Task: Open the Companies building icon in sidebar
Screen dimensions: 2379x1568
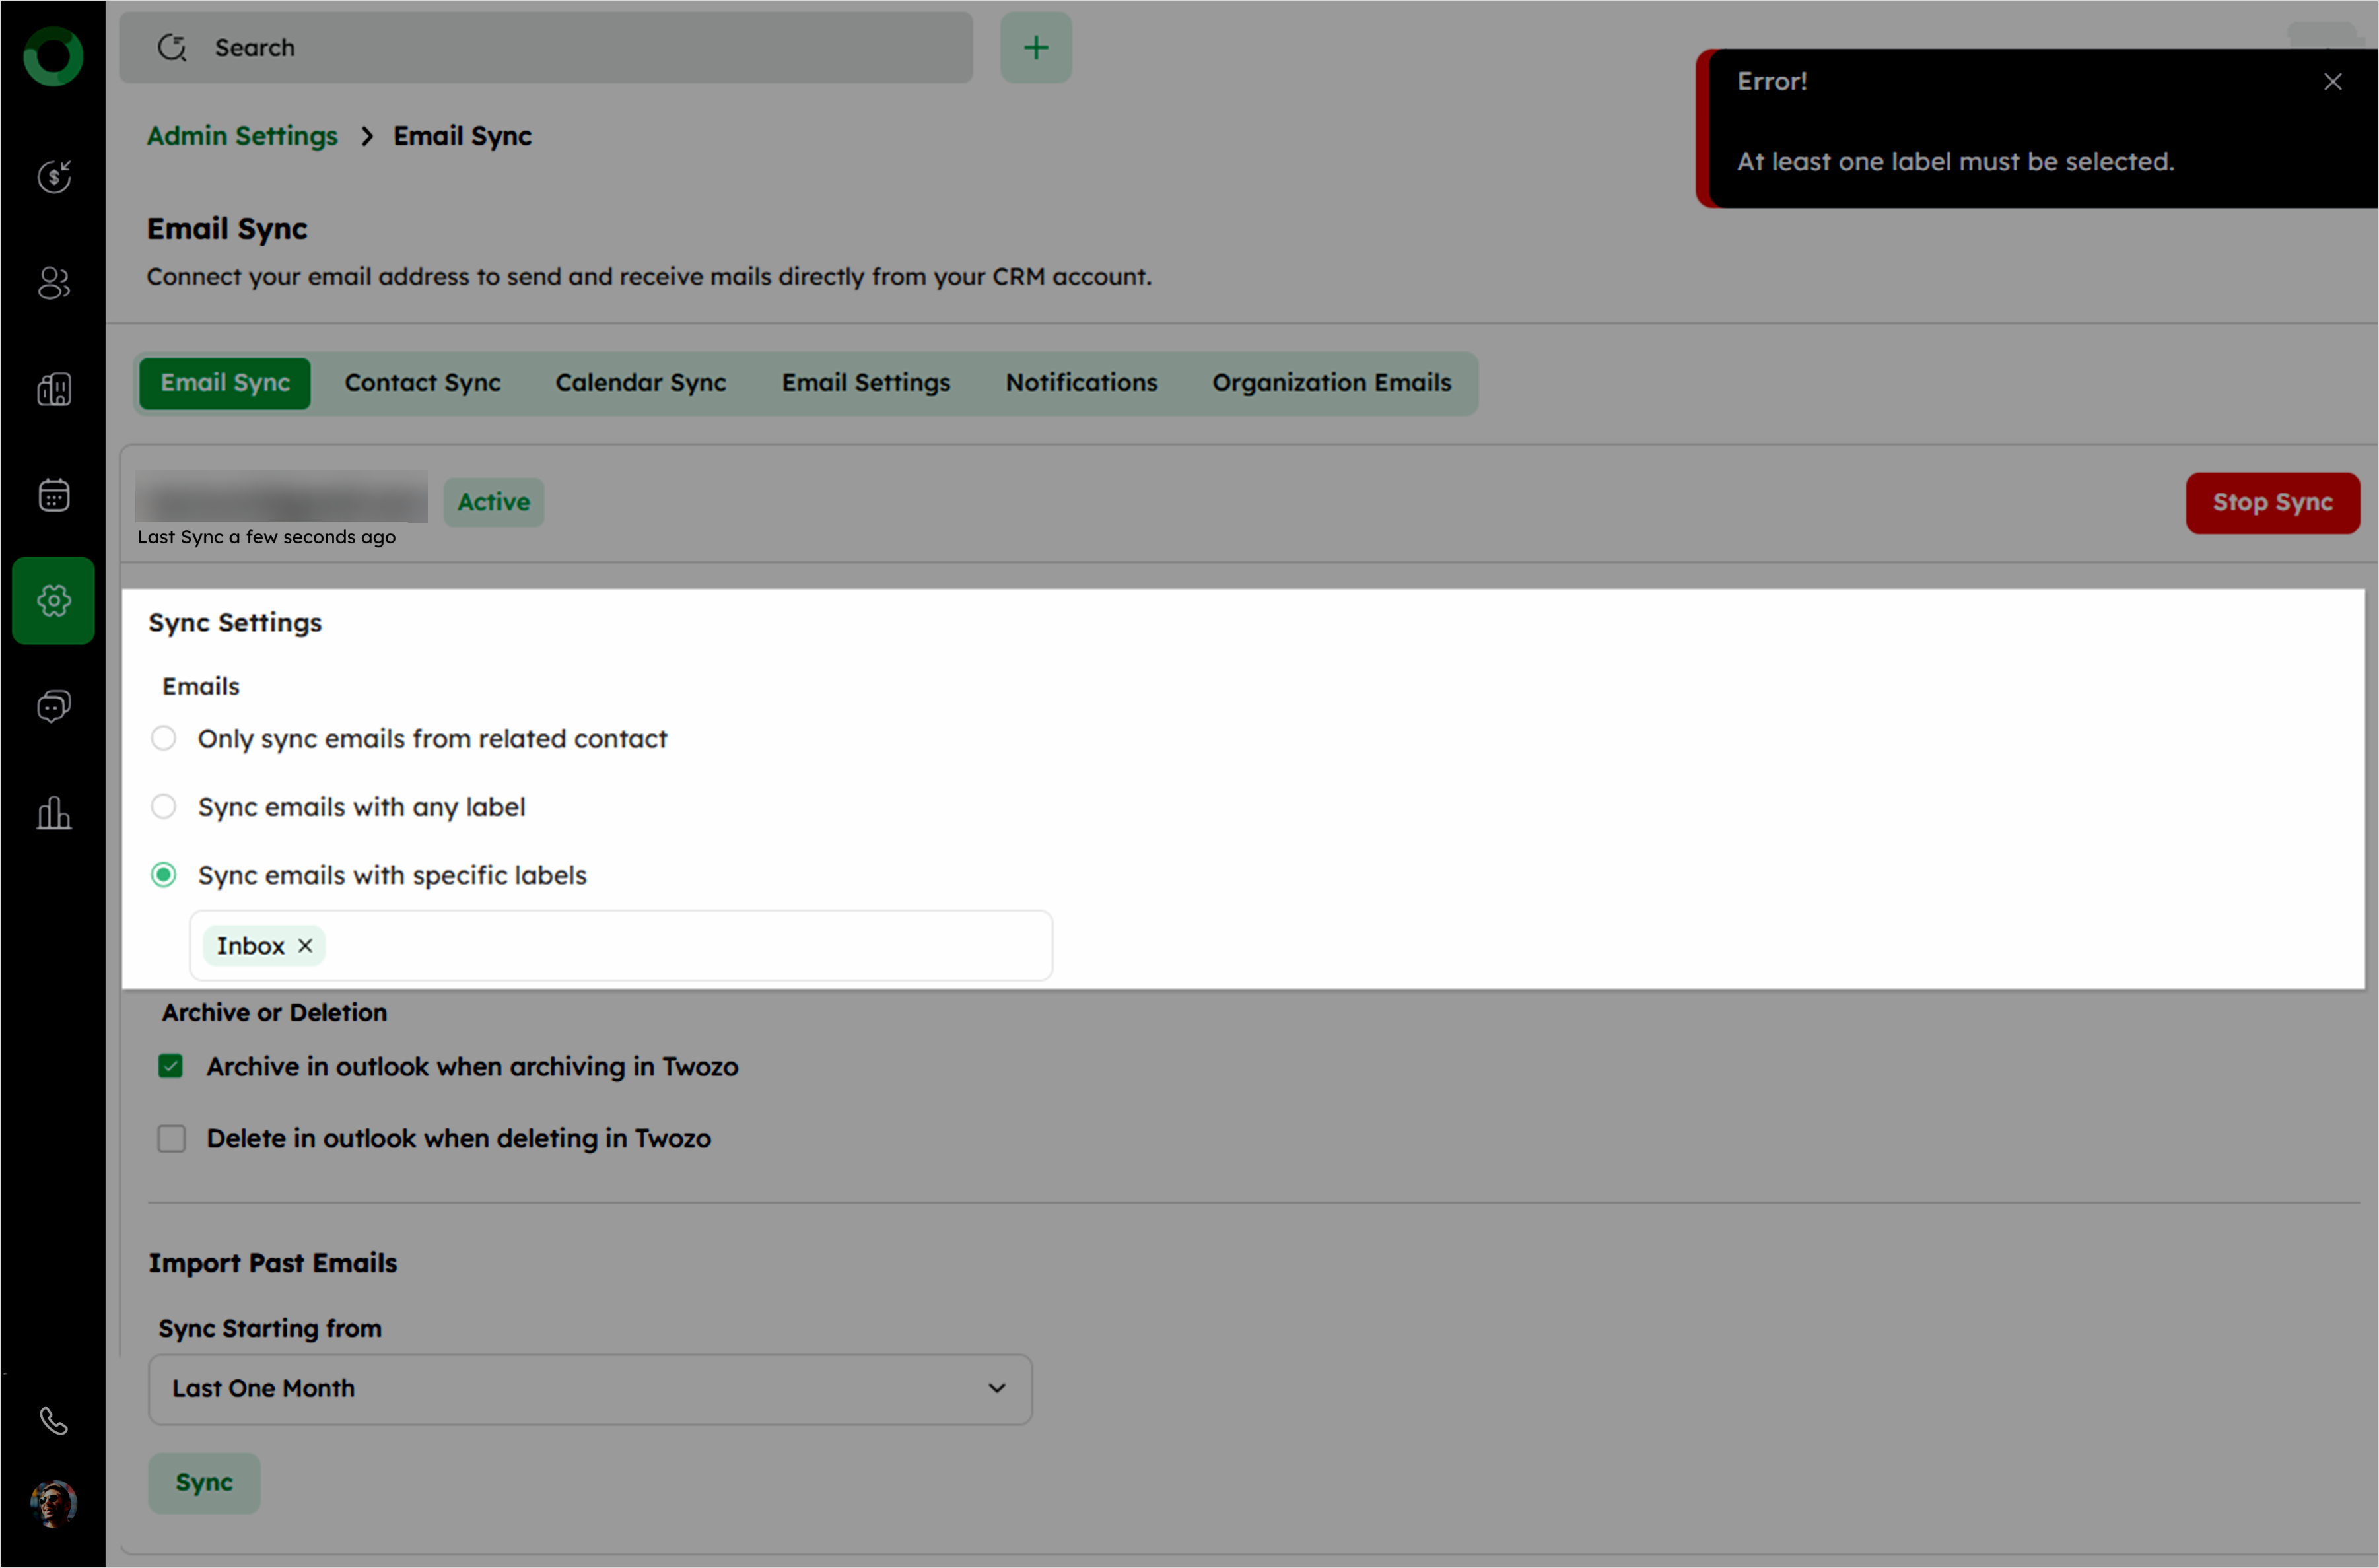Action: [54, 389]
